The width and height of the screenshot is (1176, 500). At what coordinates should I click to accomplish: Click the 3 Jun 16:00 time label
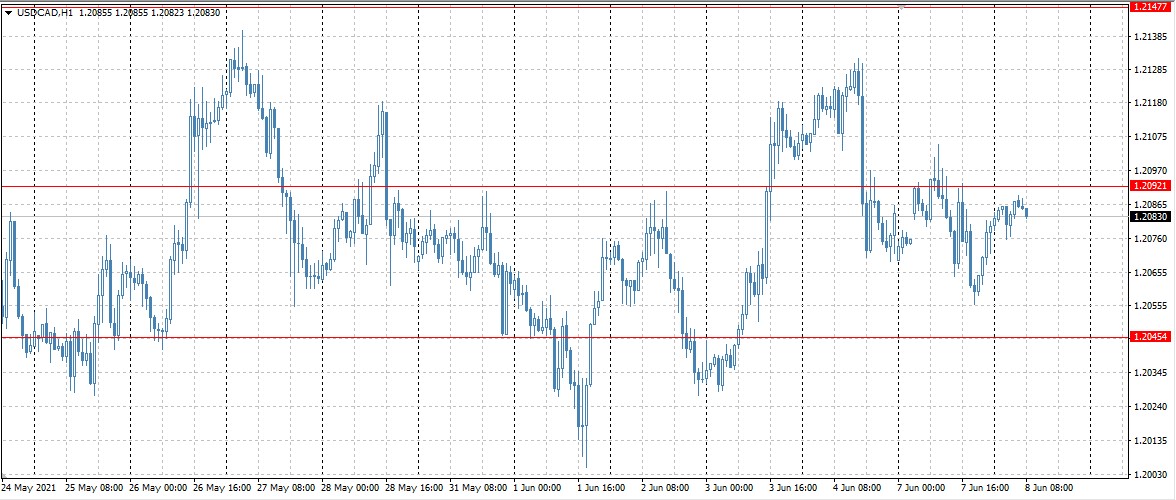coord(794,487)
